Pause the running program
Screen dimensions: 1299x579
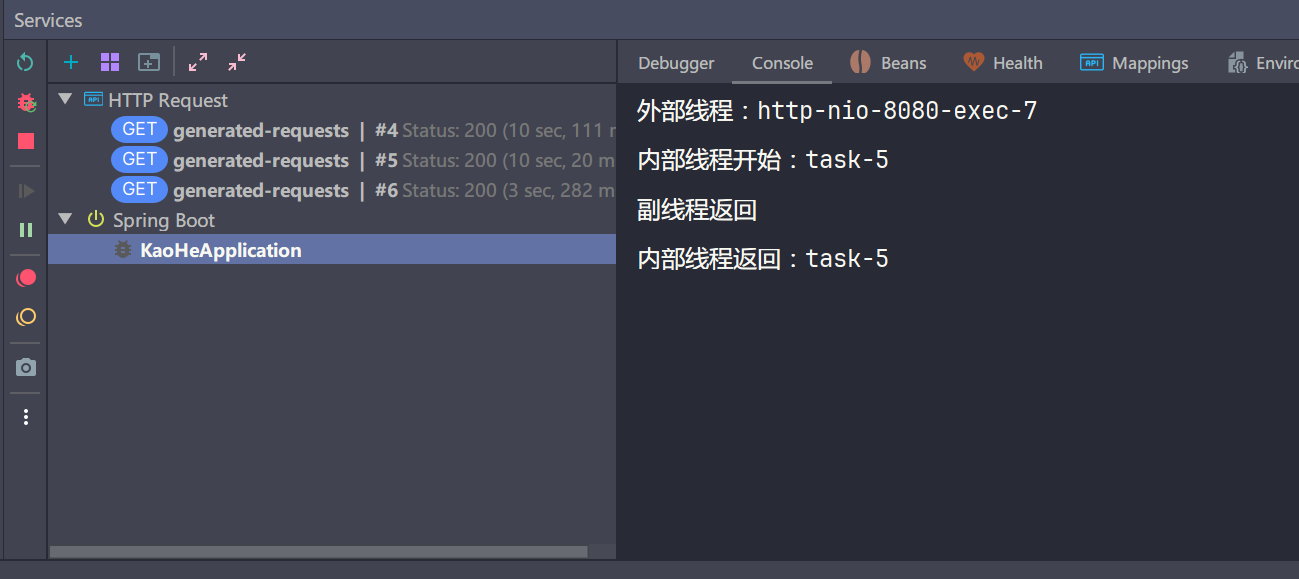25,229
